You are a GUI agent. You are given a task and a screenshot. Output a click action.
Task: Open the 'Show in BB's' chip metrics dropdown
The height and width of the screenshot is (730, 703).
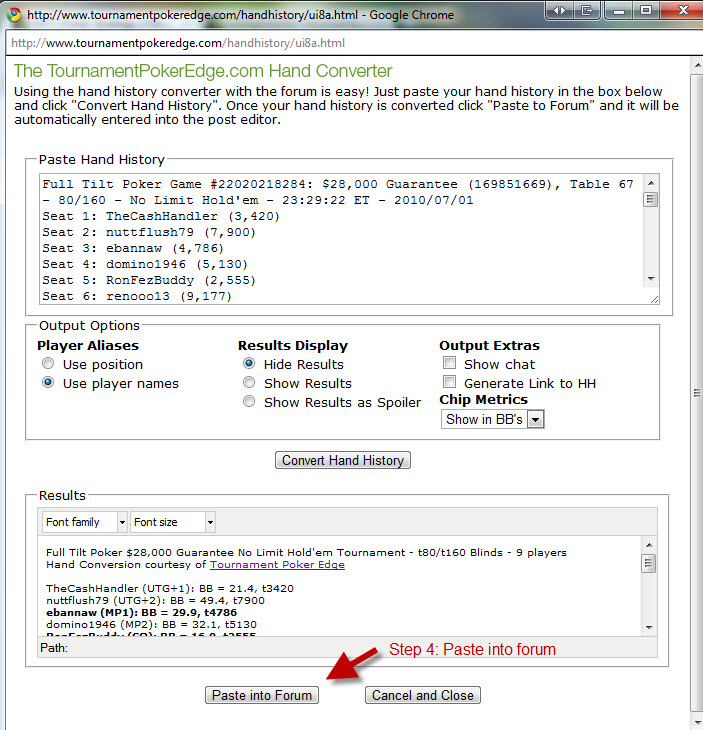[x=493, y=419]
